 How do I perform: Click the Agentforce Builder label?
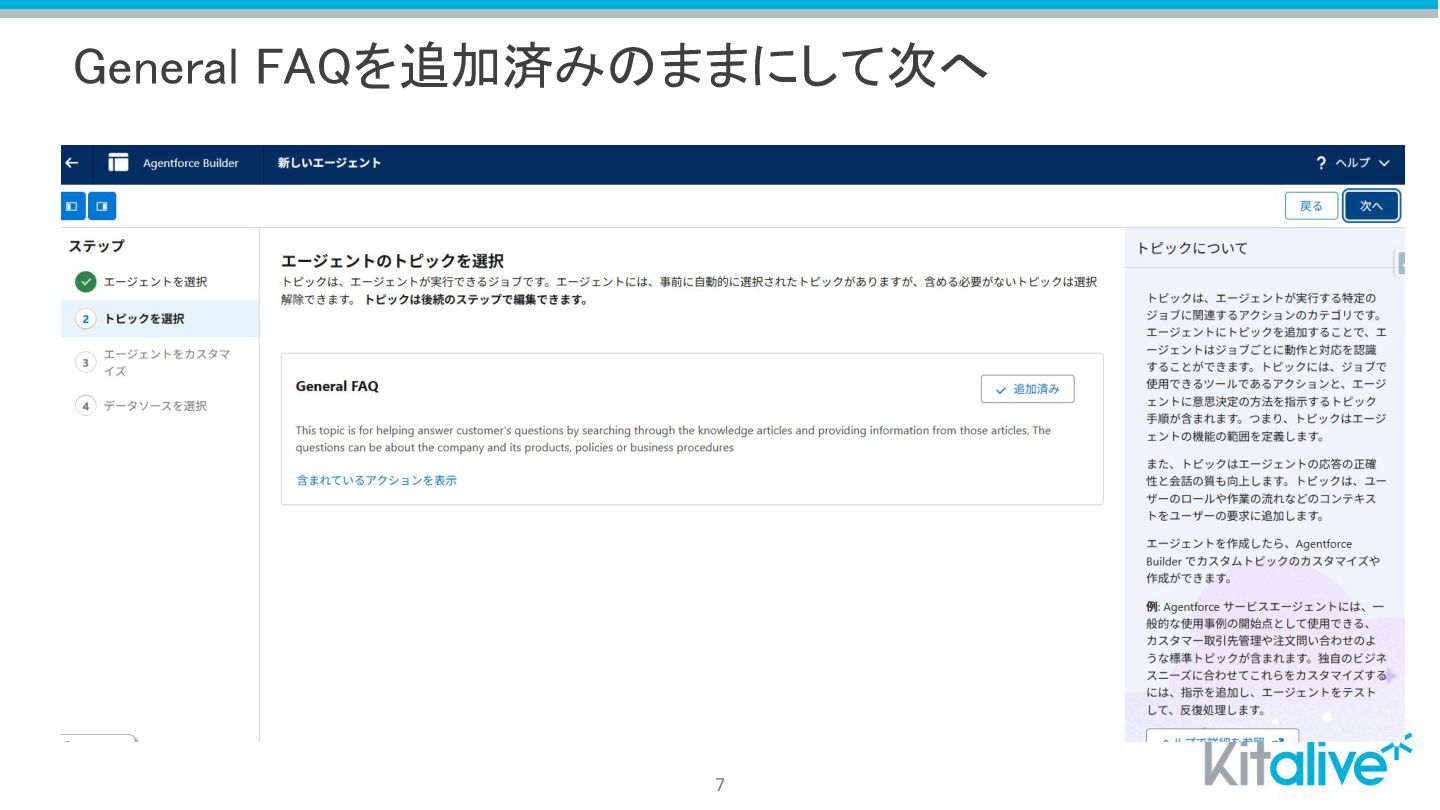tap(191, 163)
